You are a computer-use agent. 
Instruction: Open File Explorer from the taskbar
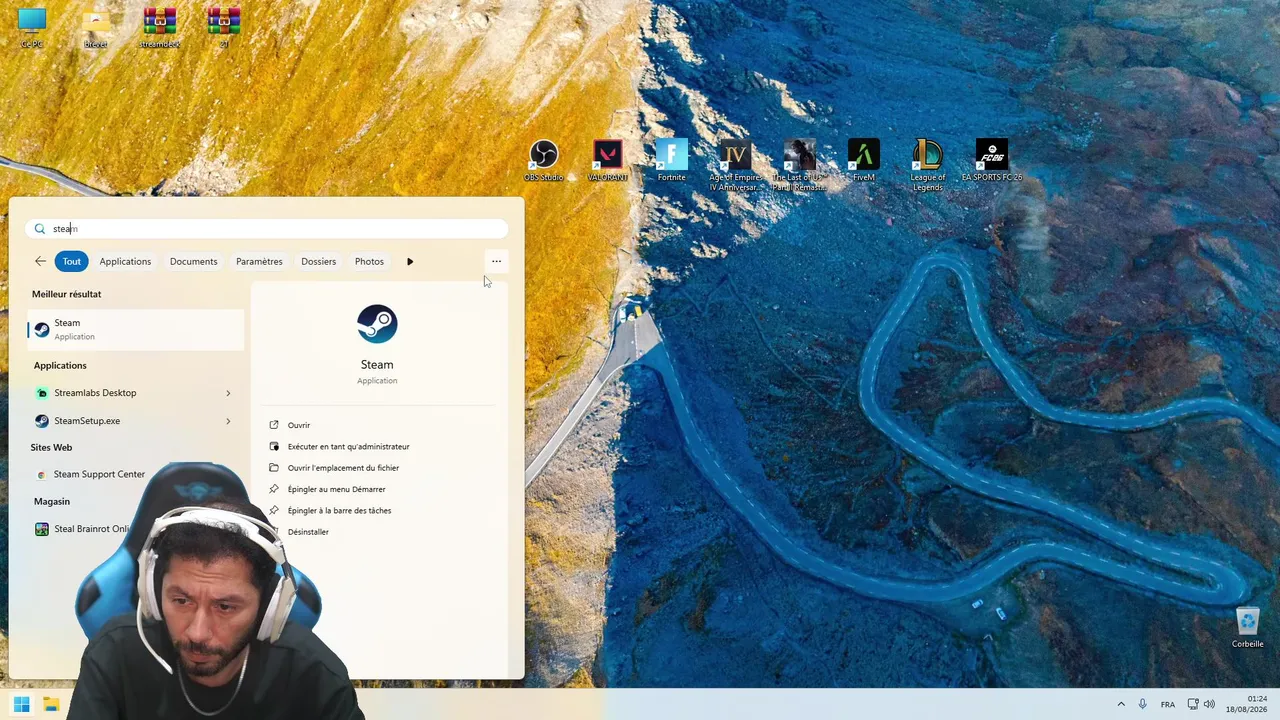(x=51, y=704)
